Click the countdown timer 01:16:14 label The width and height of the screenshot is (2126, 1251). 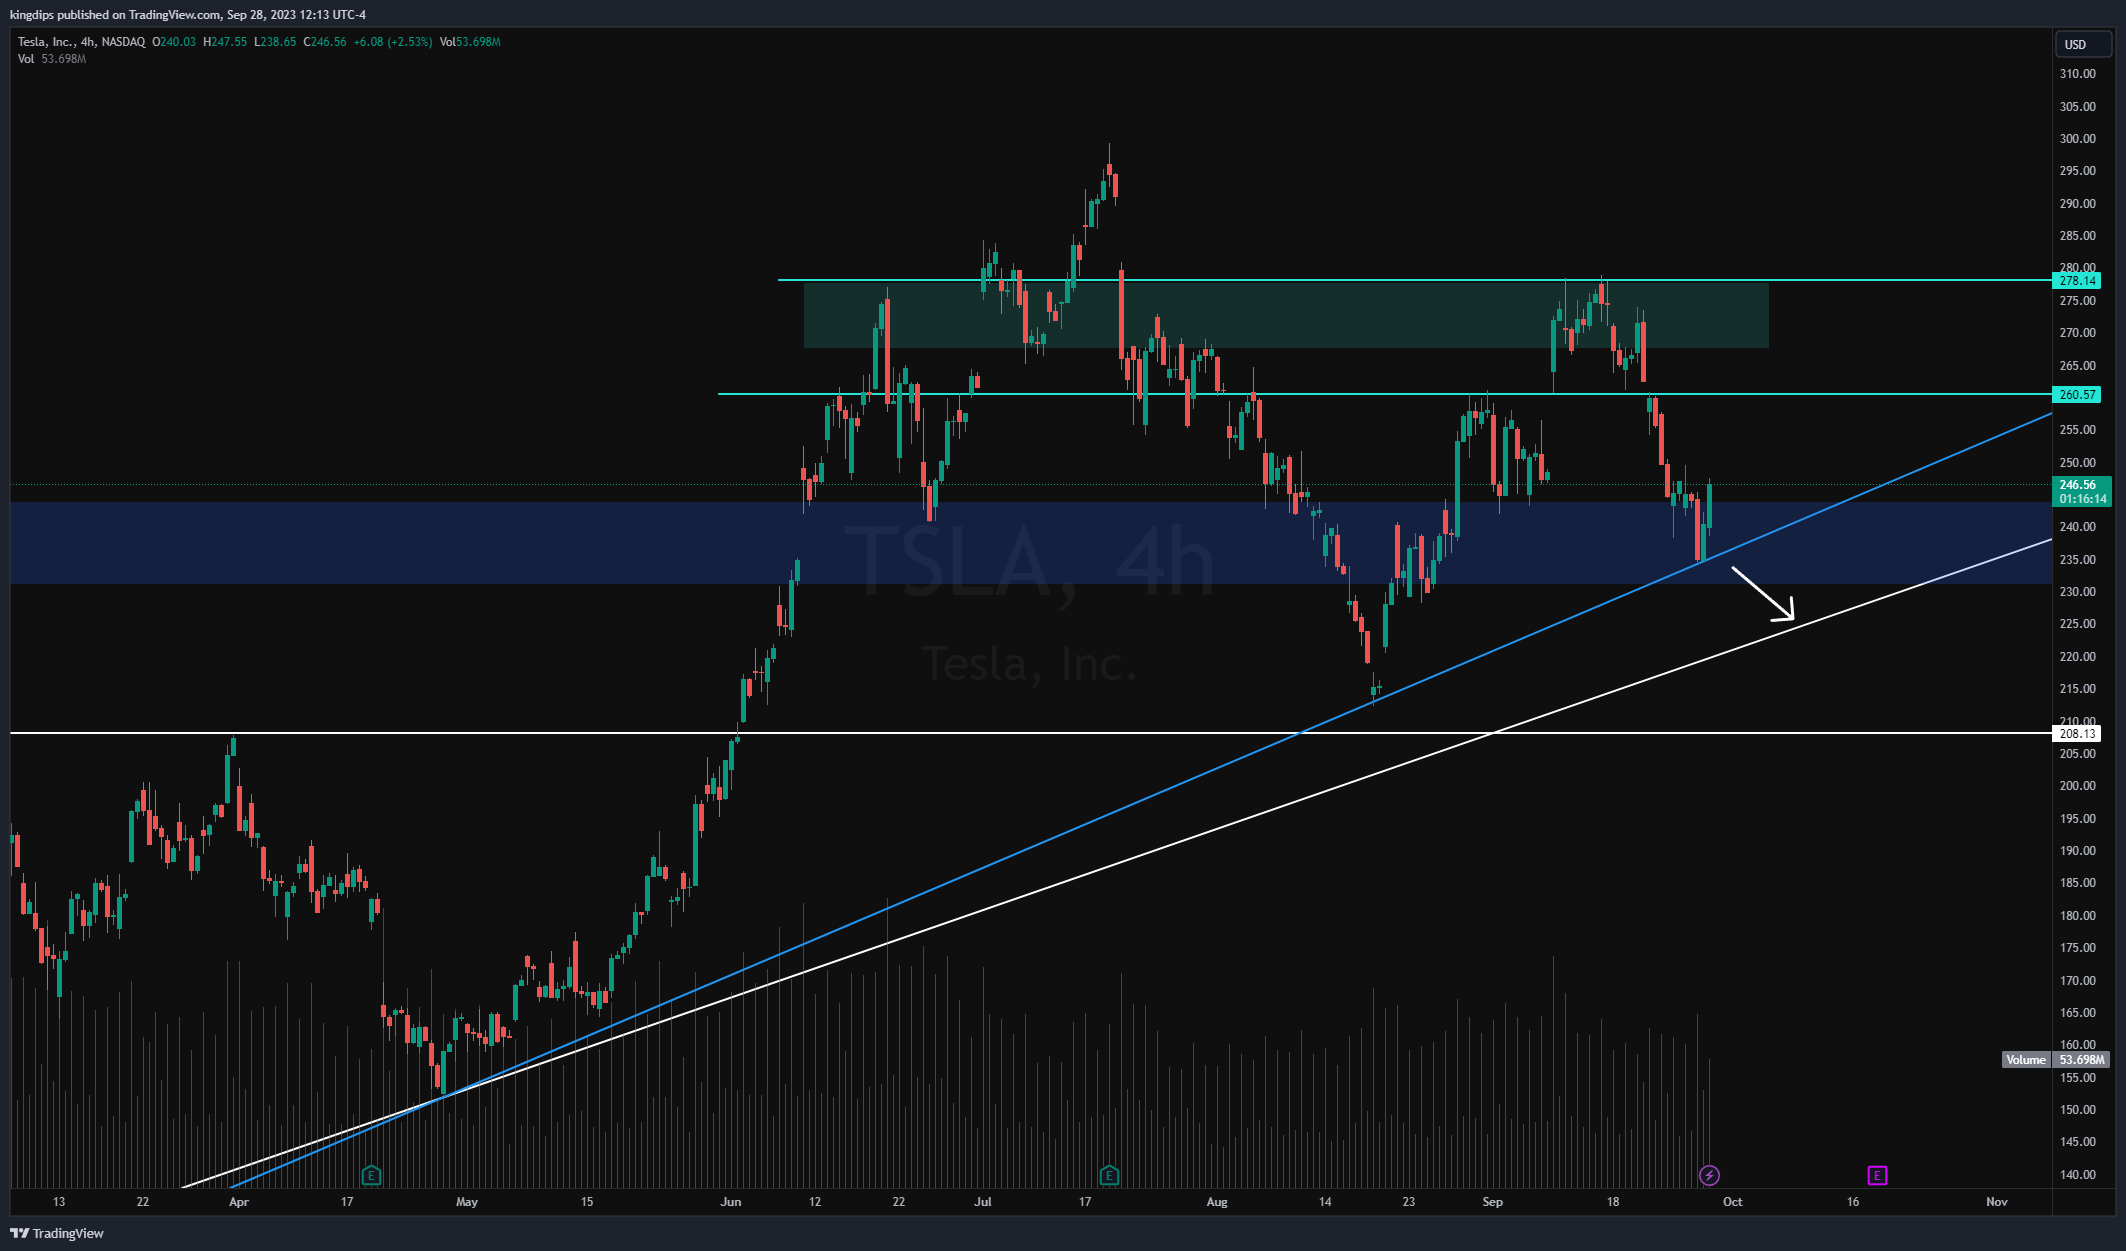(2081, 499)
